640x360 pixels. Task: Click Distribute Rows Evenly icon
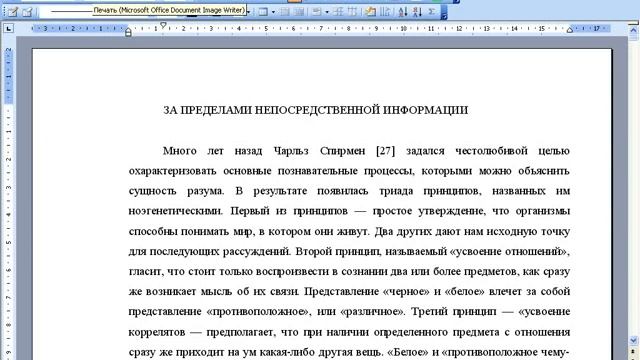(338, 12)
